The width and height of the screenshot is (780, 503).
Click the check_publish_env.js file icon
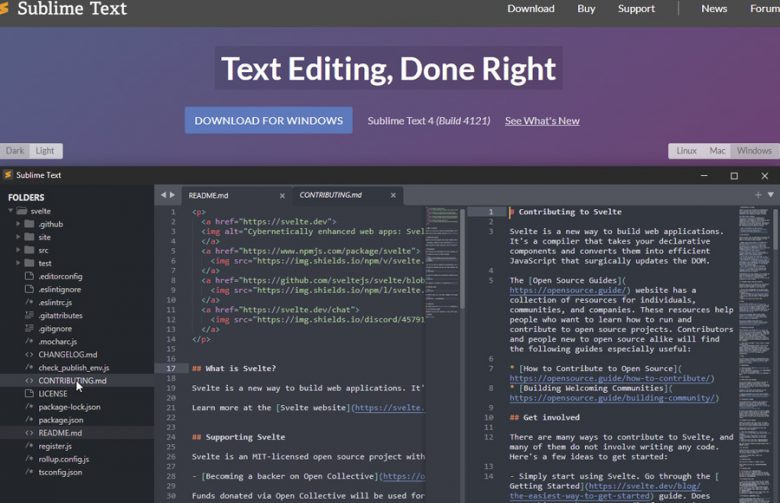(x=29, y=367)
